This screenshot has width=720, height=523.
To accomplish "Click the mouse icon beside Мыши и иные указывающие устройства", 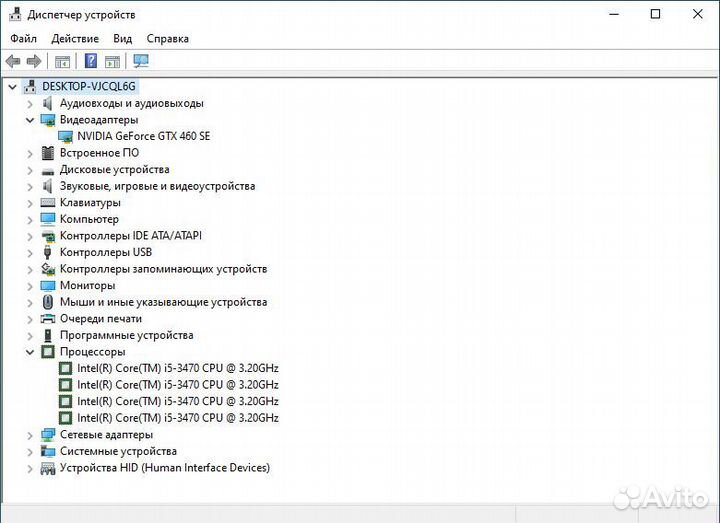I will tap(48, 302).
